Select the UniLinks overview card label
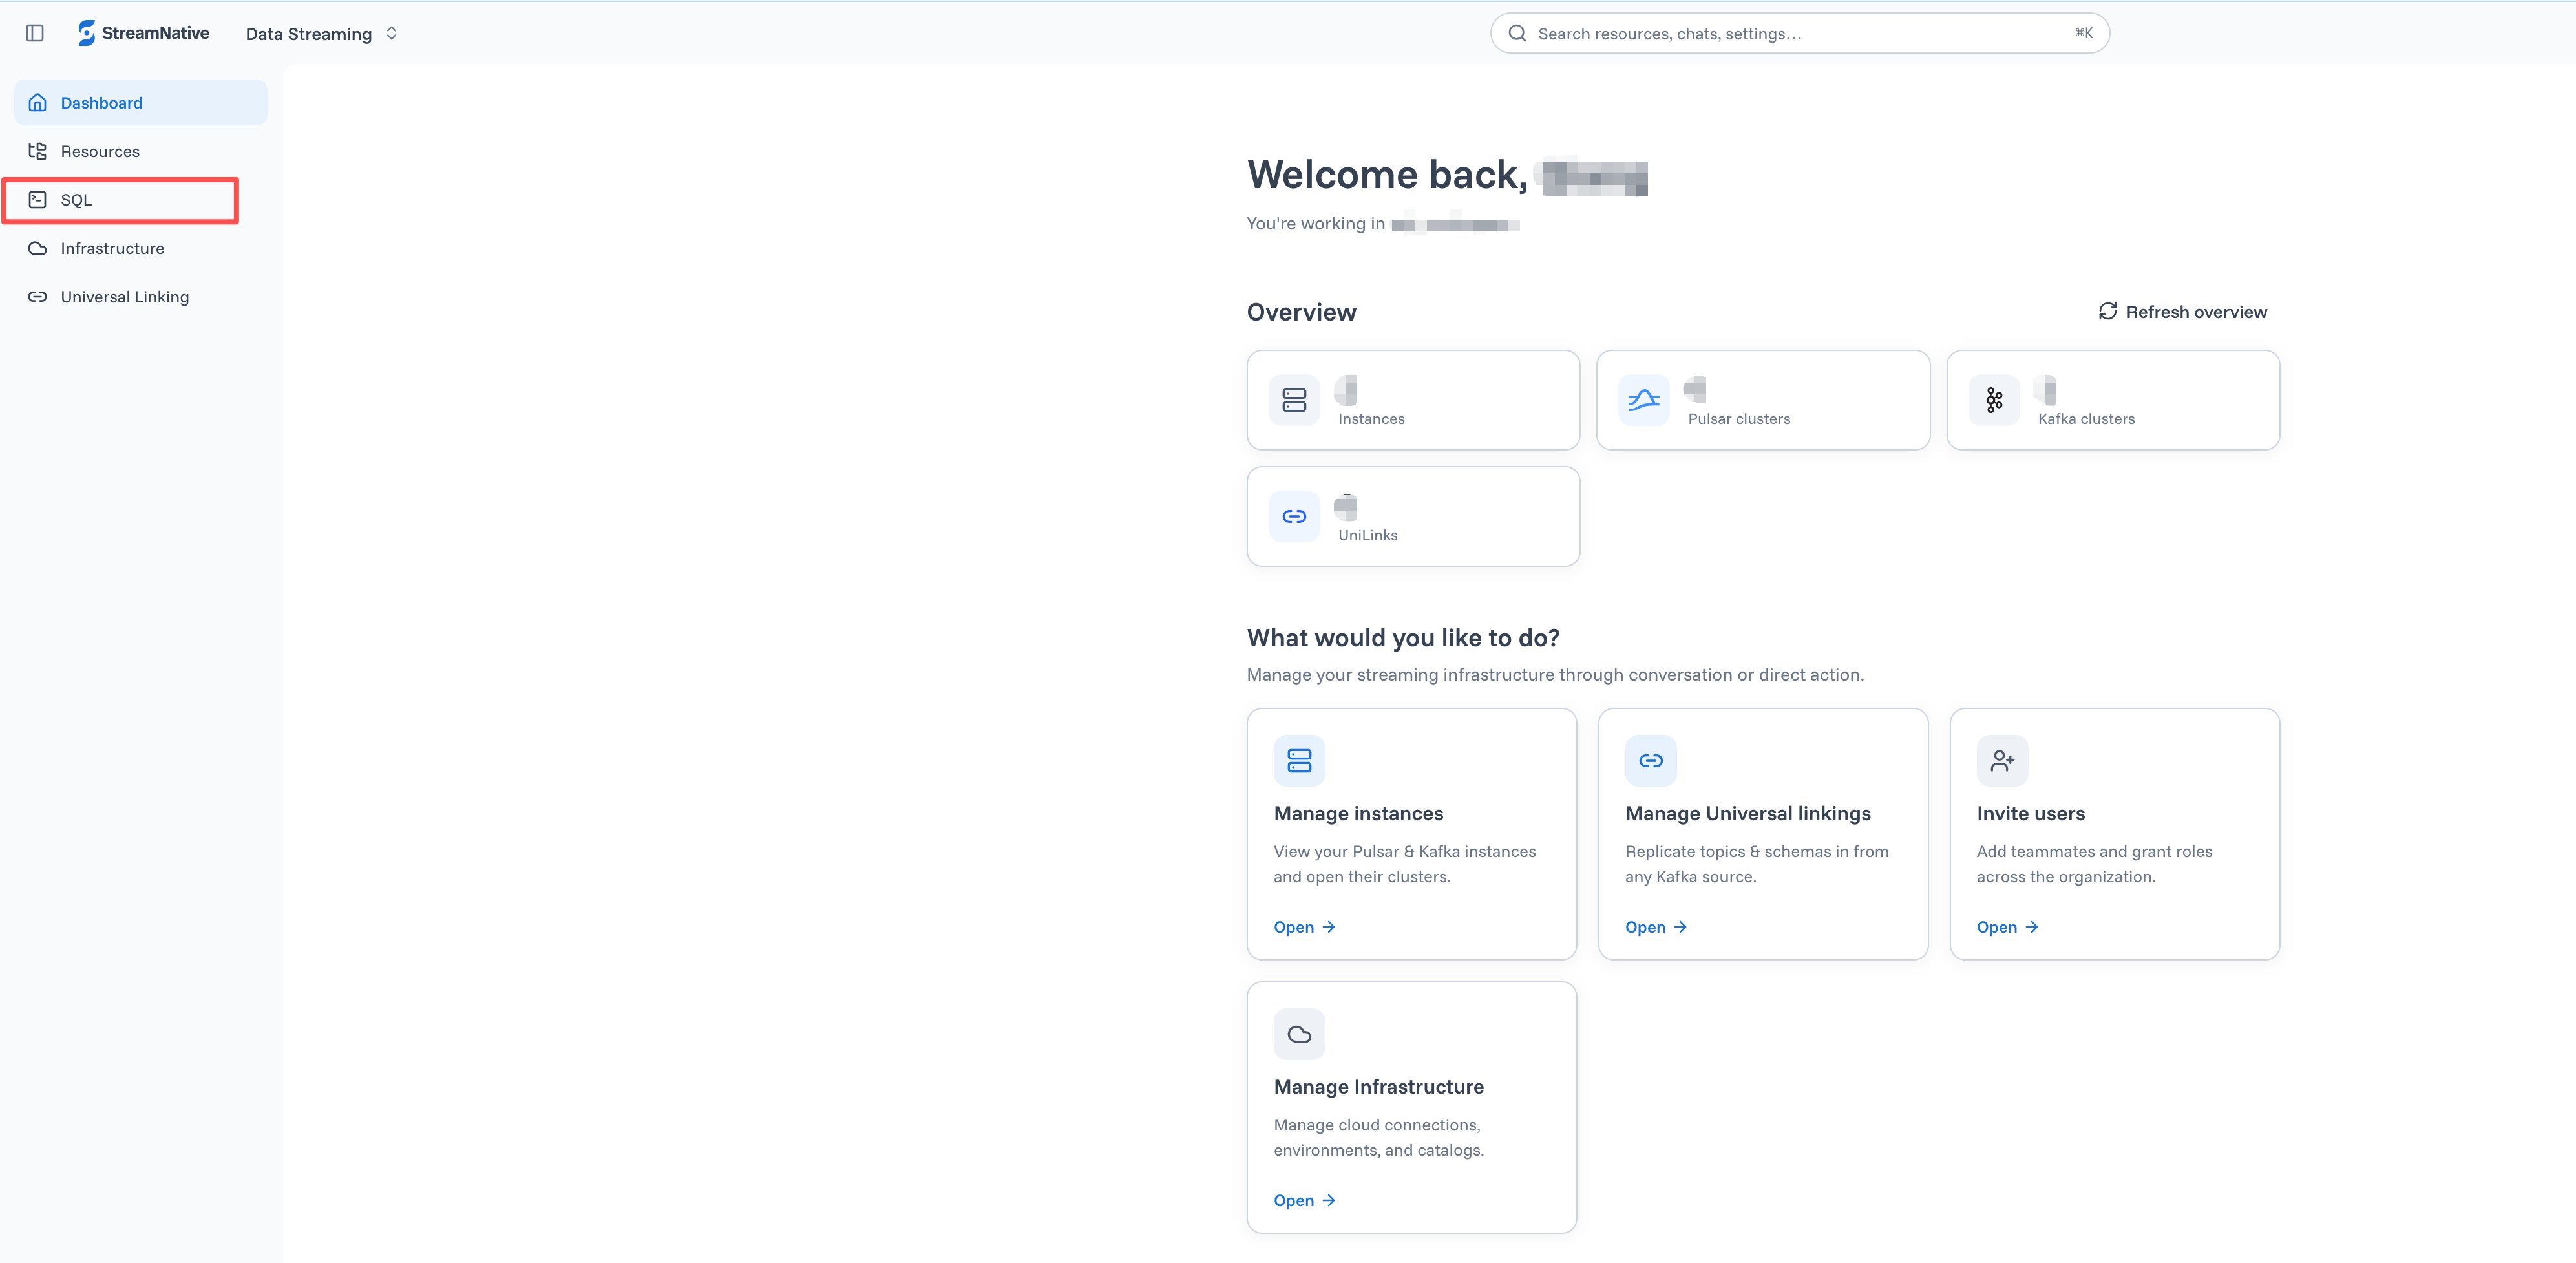Screen dimensions: 2576x1263 point(1368,535)
